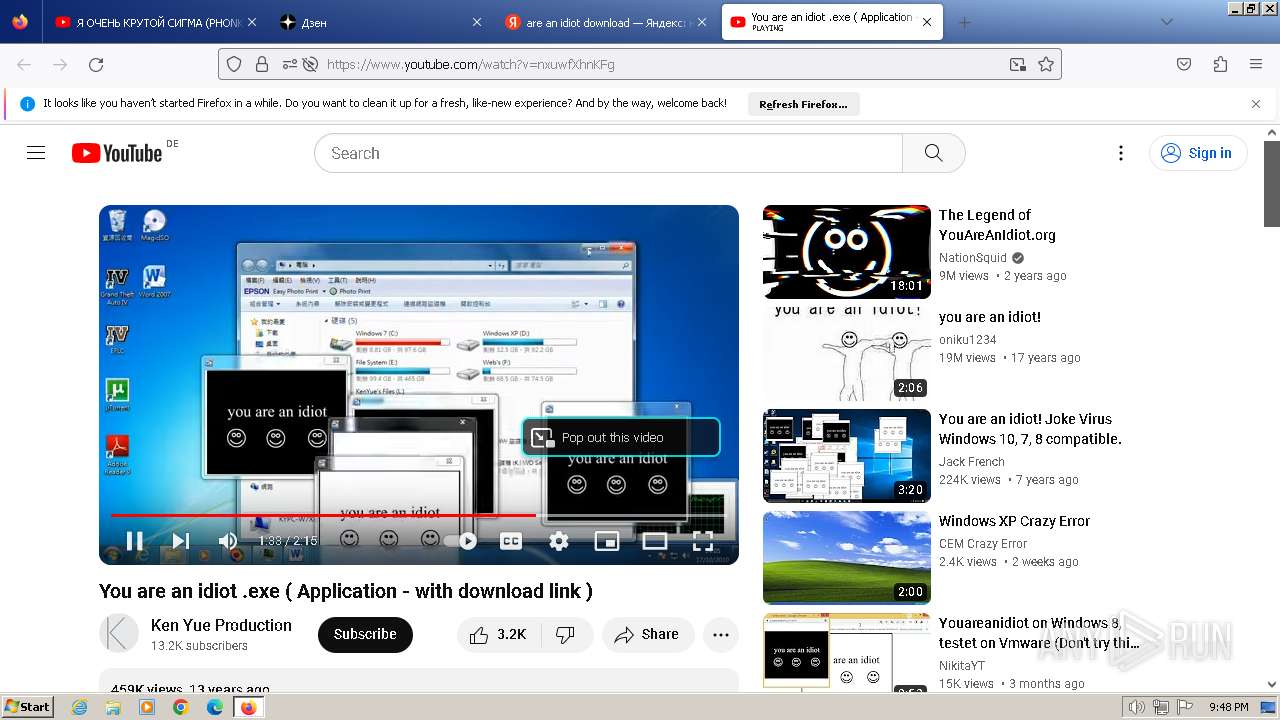
Task: Dislike the video with thumbs down
Action: coord(566,635)
